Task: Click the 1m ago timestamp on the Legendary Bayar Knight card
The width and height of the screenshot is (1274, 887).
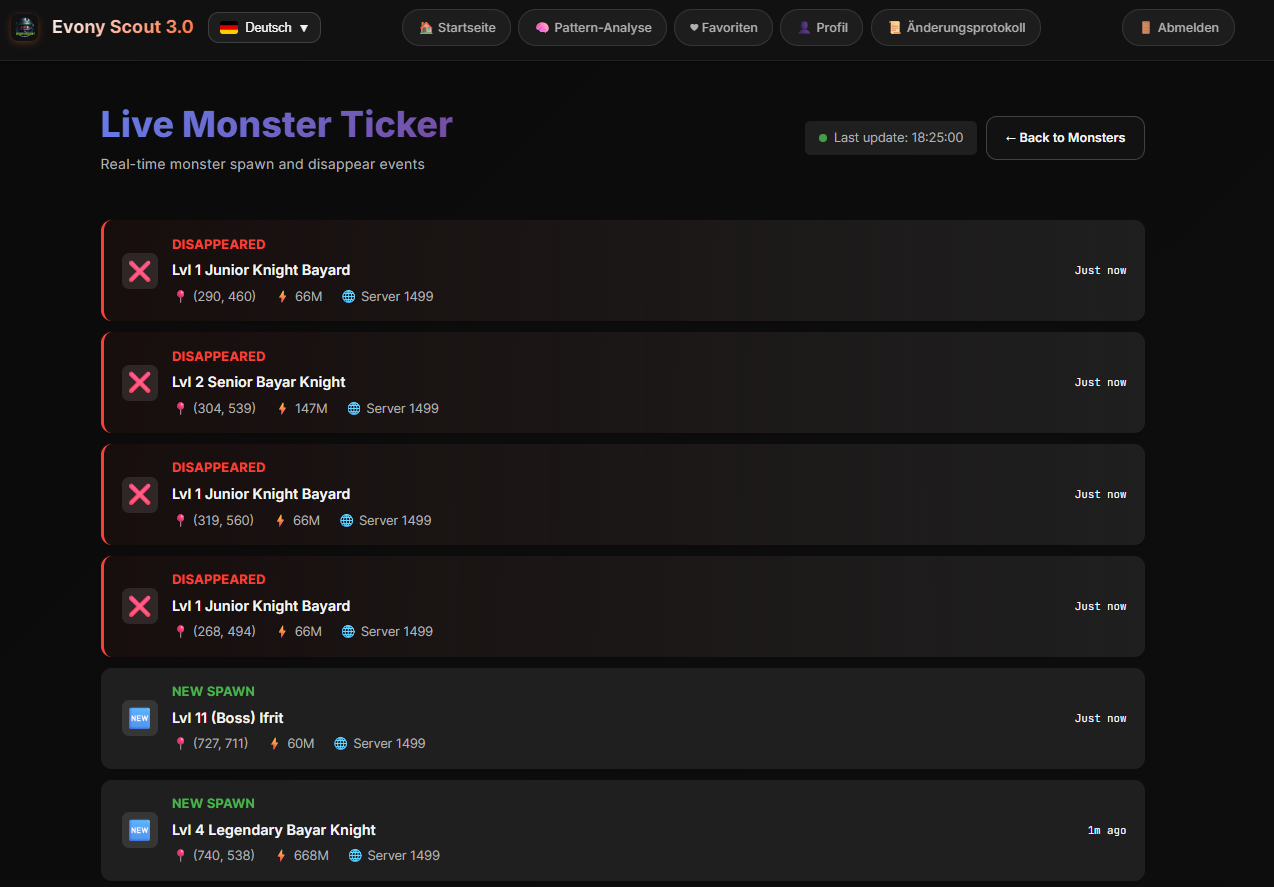Action: 1106,830
